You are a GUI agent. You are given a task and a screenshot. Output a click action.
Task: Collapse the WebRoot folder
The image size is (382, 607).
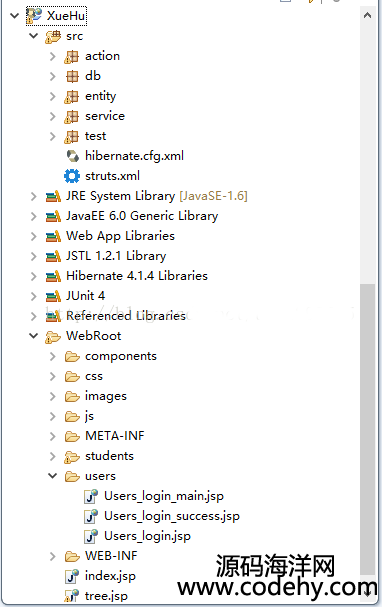(x=34, y=336)
